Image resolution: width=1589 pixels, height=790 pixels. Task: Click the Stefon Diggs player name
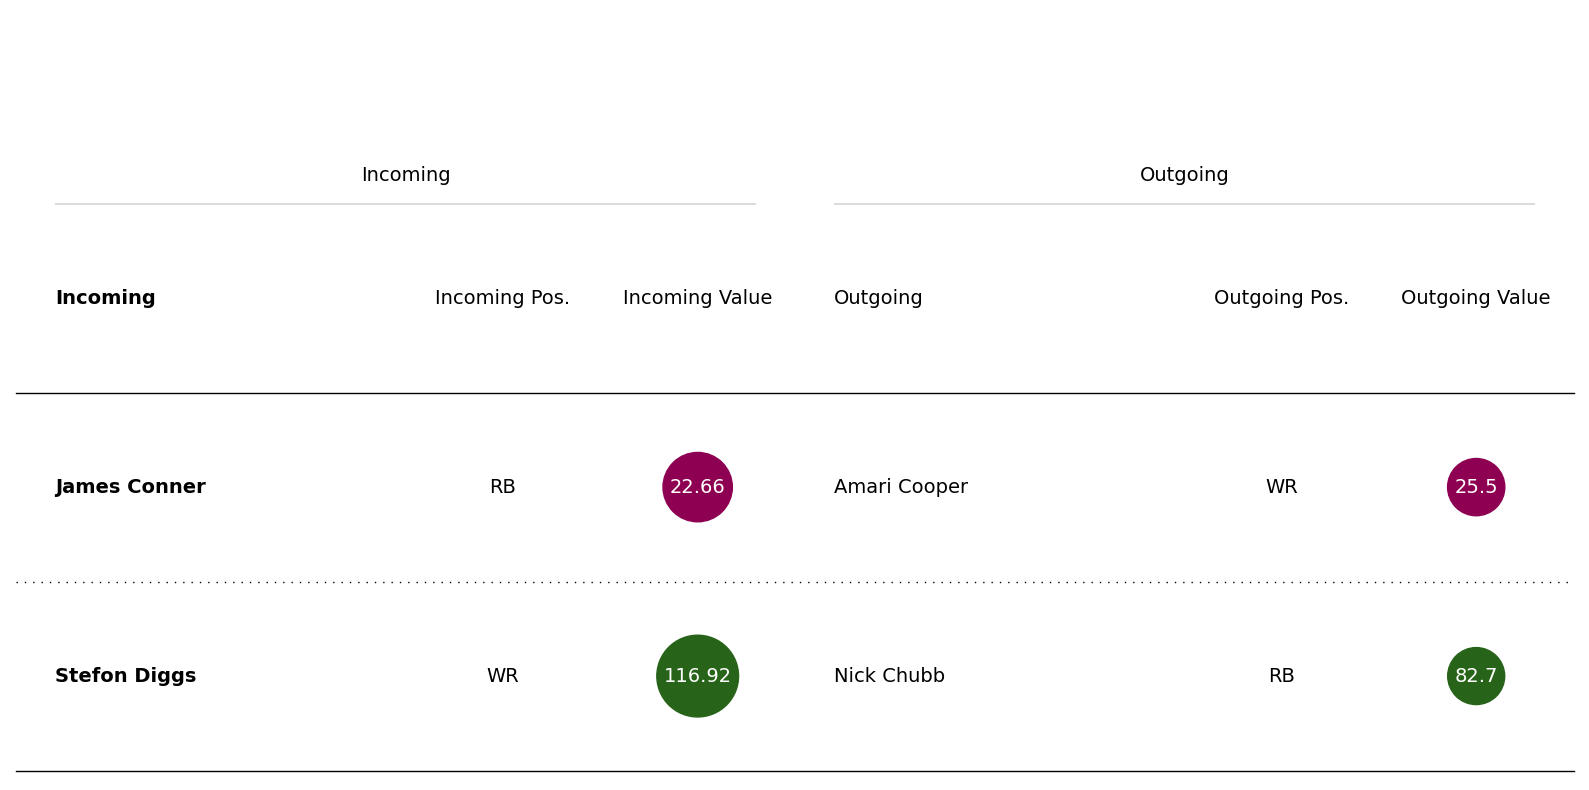[125, 676]
